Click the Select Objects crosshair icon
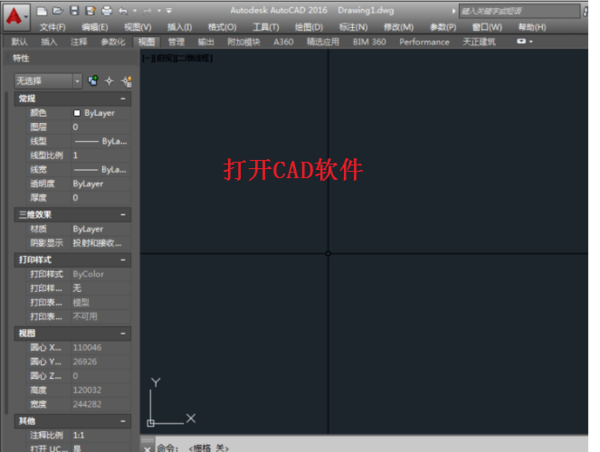Screen dimensions: 600x452 tap(110, 80)
